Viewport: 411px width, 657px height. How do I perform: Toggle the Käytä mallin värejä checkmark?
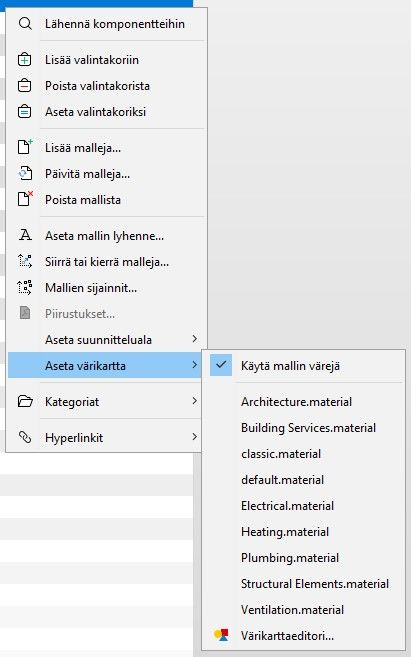tap(221, 365)
